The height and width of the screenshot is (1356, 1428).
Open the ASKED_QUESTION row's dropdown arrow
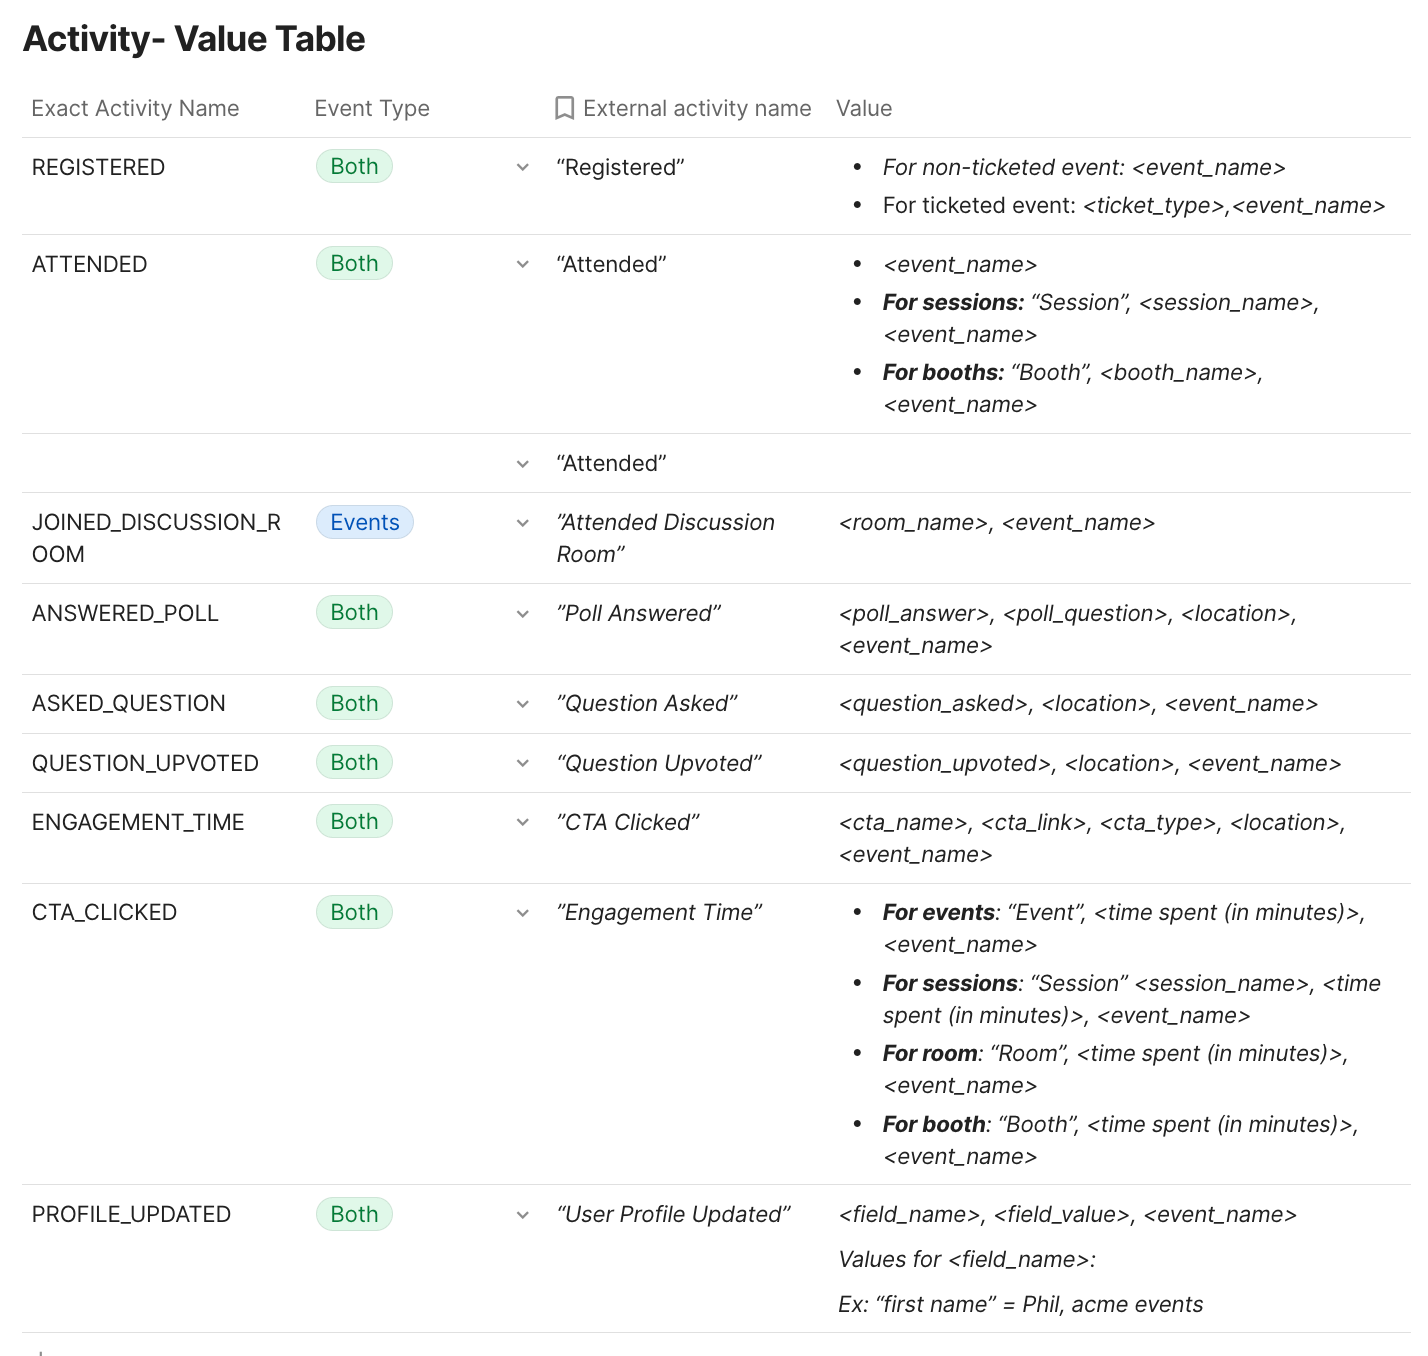(x=522, y=704)
